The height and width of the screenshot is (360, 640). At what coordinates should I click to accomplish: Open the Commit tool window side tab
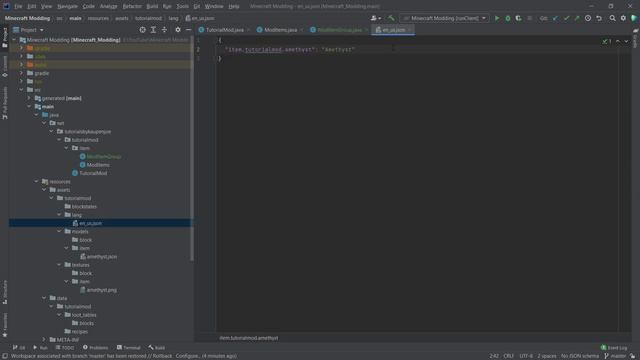coord(4,67)
